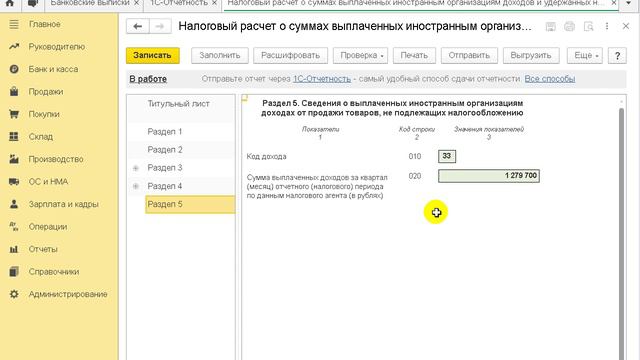Open Главное section in sidebar
The width and height of the screenshot is (640, 360).
pyautogui.click(x=44, y=24)
